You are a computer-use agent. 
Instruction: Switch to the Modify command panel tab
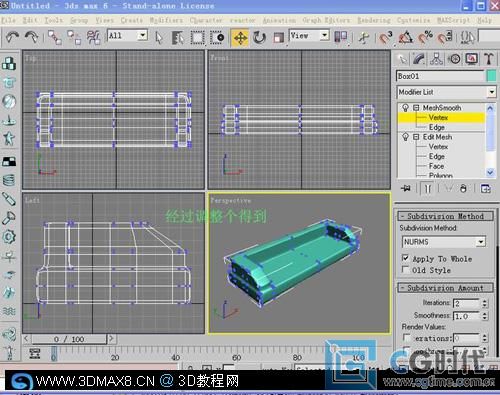419,59
